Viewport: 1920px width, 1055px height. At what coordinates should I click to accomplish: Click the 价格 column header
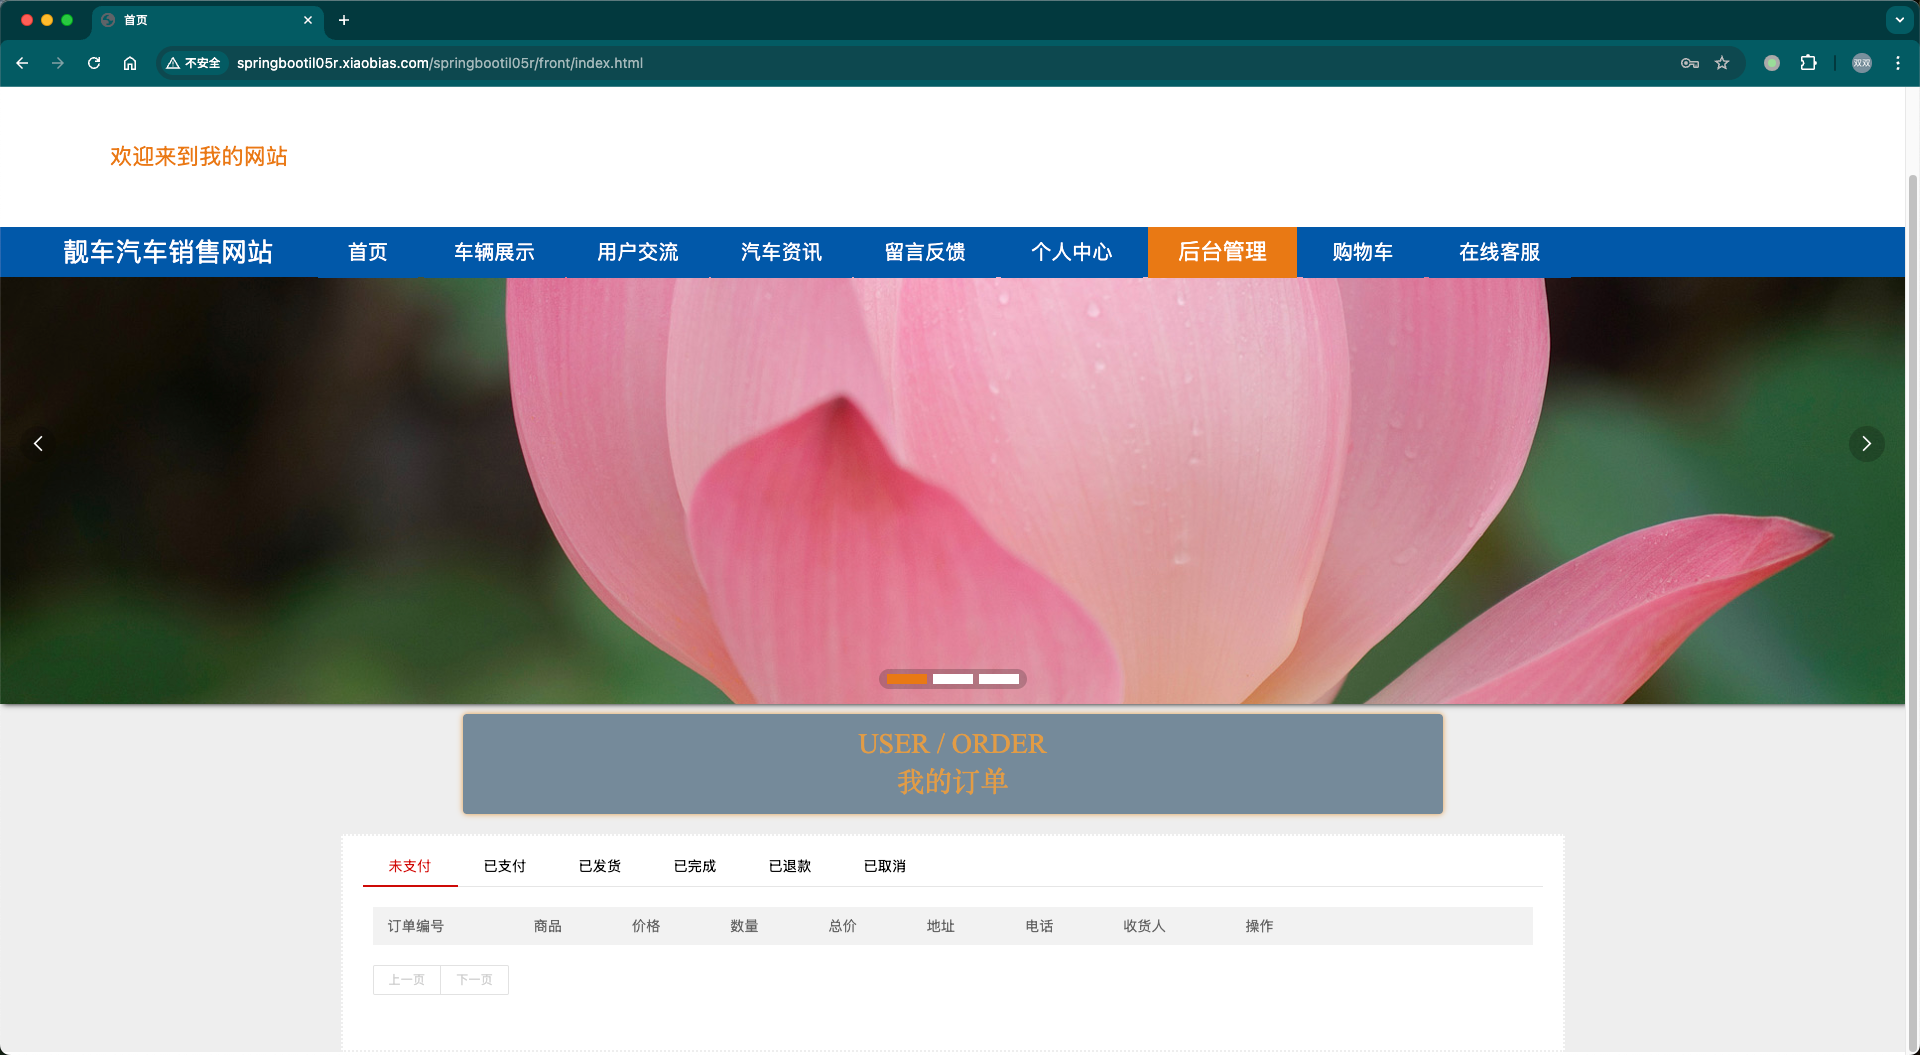click(x=646, y=926)
